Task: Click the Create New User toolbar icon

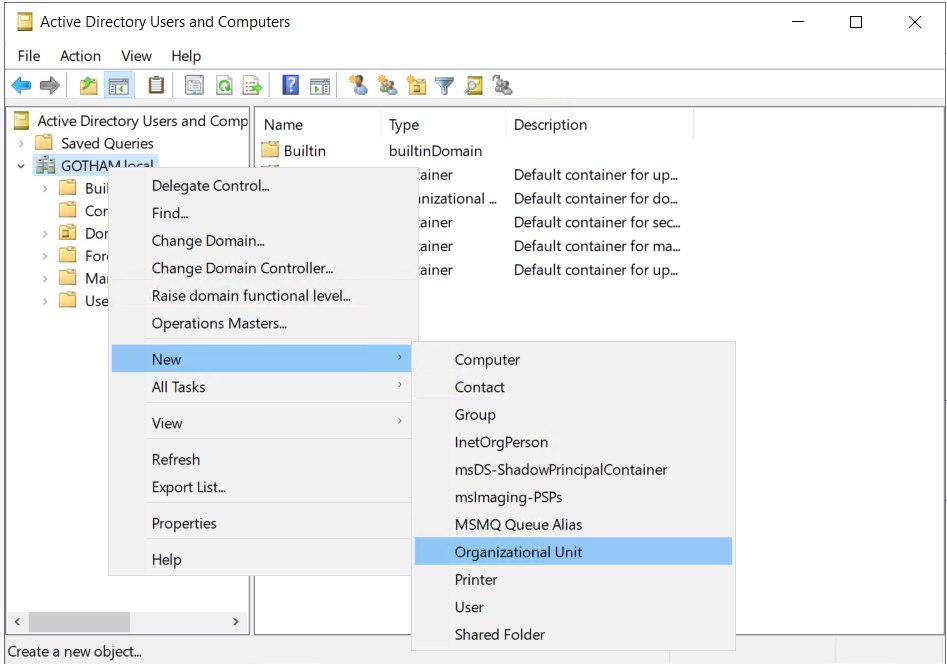Action: (x=358, y=86)
